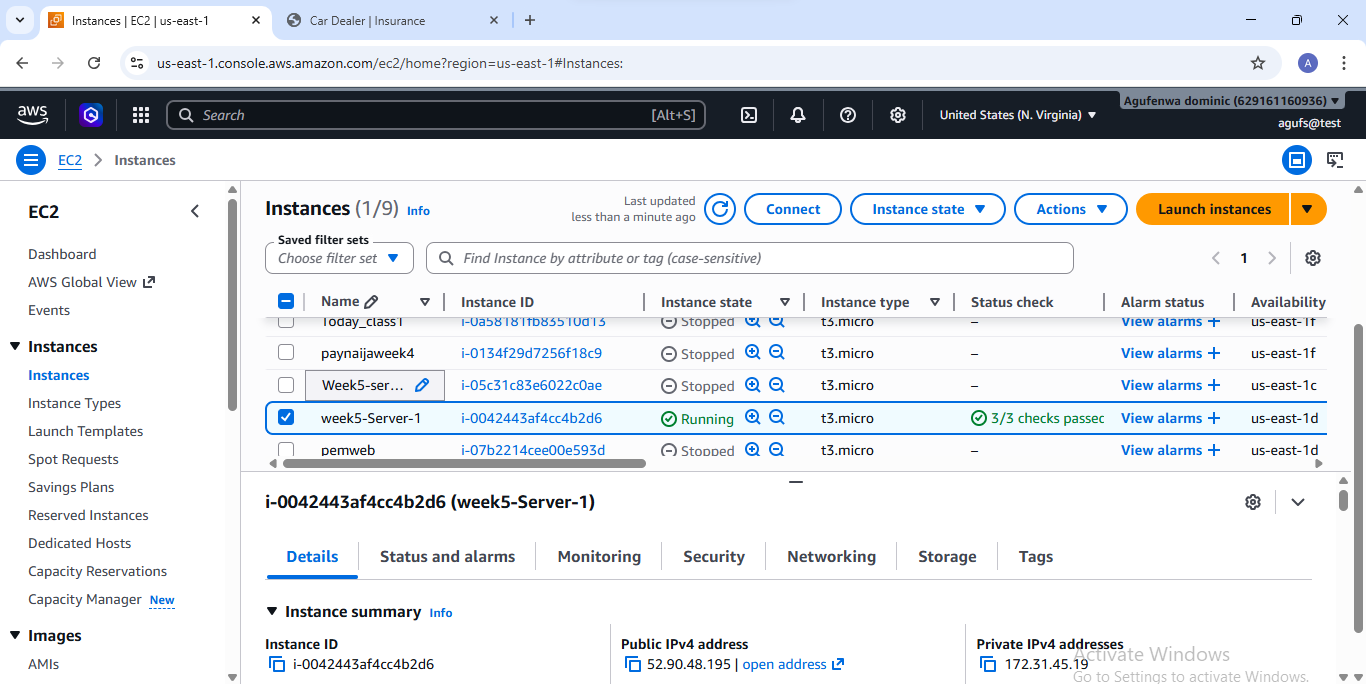This screenshot has width=1366, height=684.
Task: Open the notifications bell
Action: (797, 115)
